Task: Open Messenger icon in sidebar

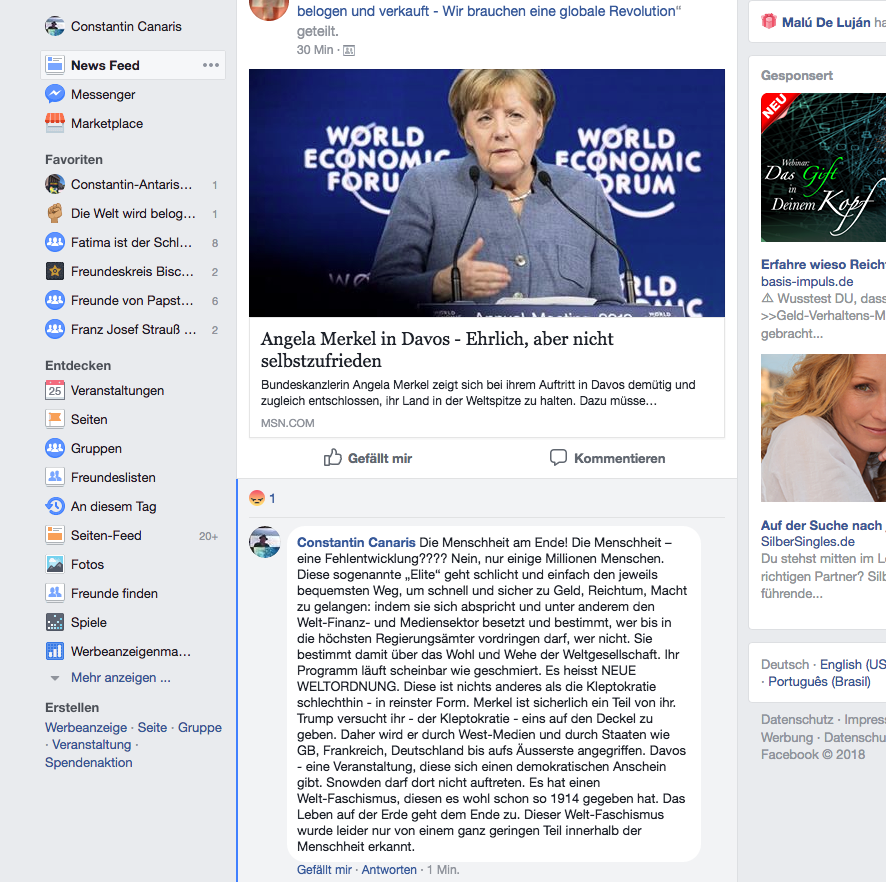Action: click(x=55, y=94)
